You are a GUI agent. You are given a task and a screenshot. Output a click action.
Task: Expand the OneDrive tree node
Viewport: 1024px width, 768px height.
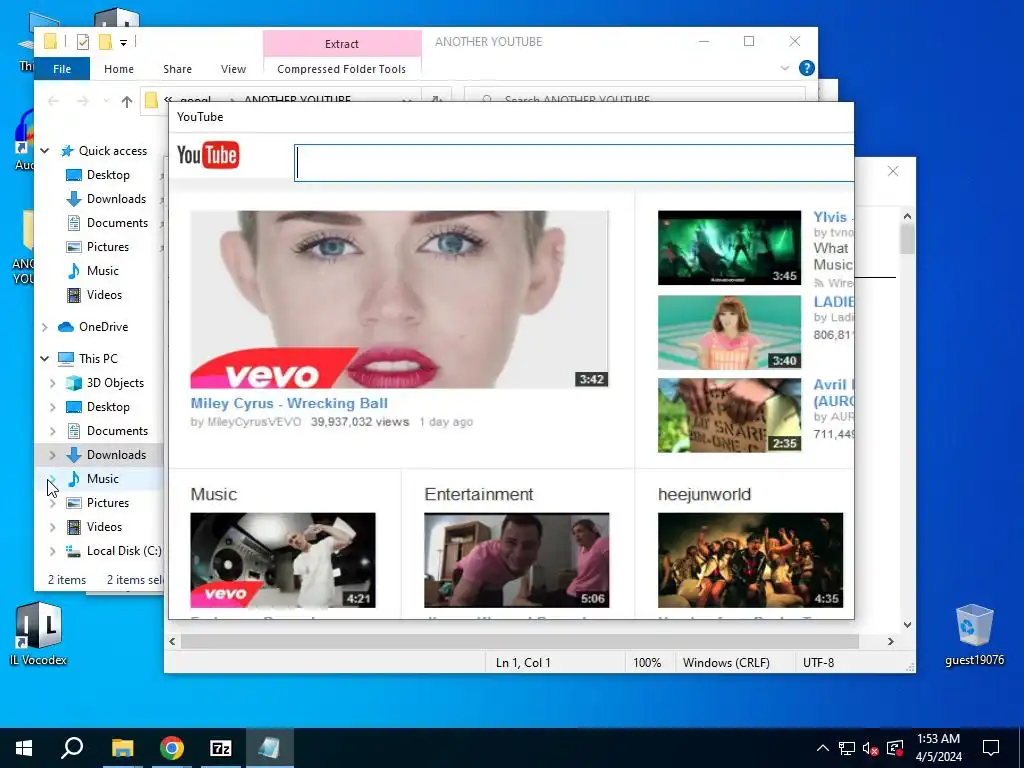[44, 327]
